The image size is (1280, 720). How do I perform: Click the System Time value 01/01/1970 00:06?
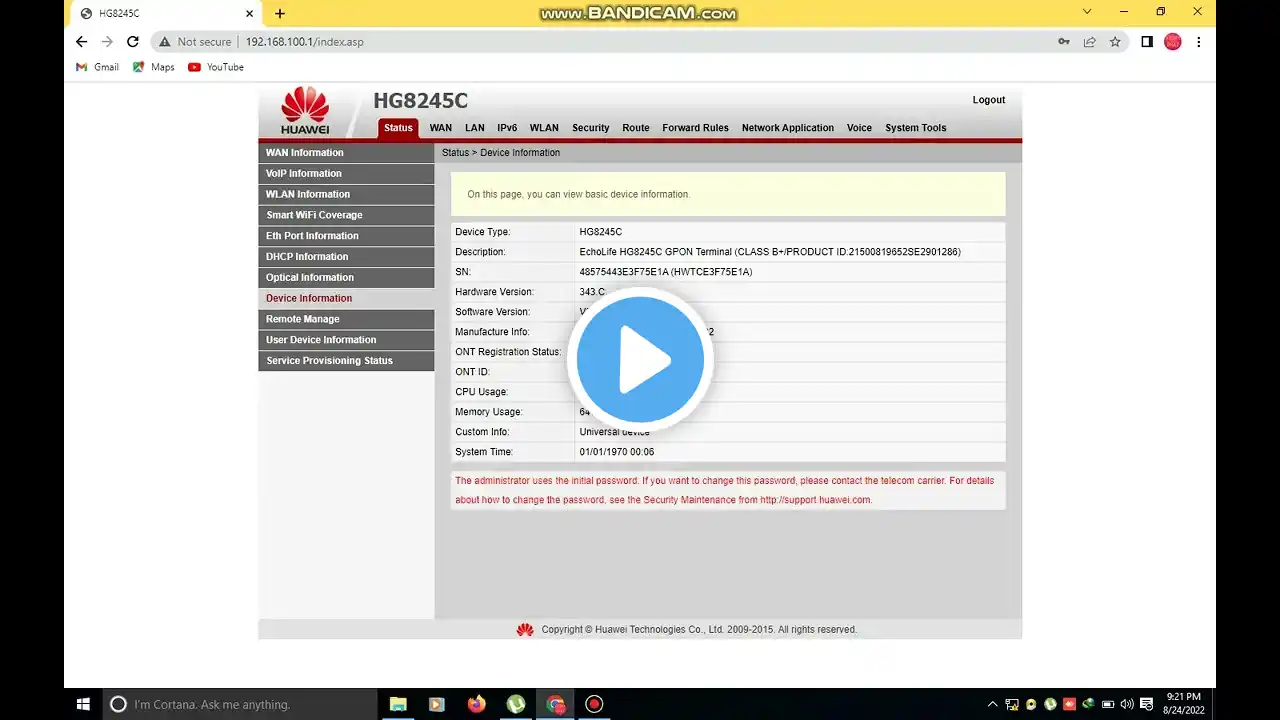[617, 452]
